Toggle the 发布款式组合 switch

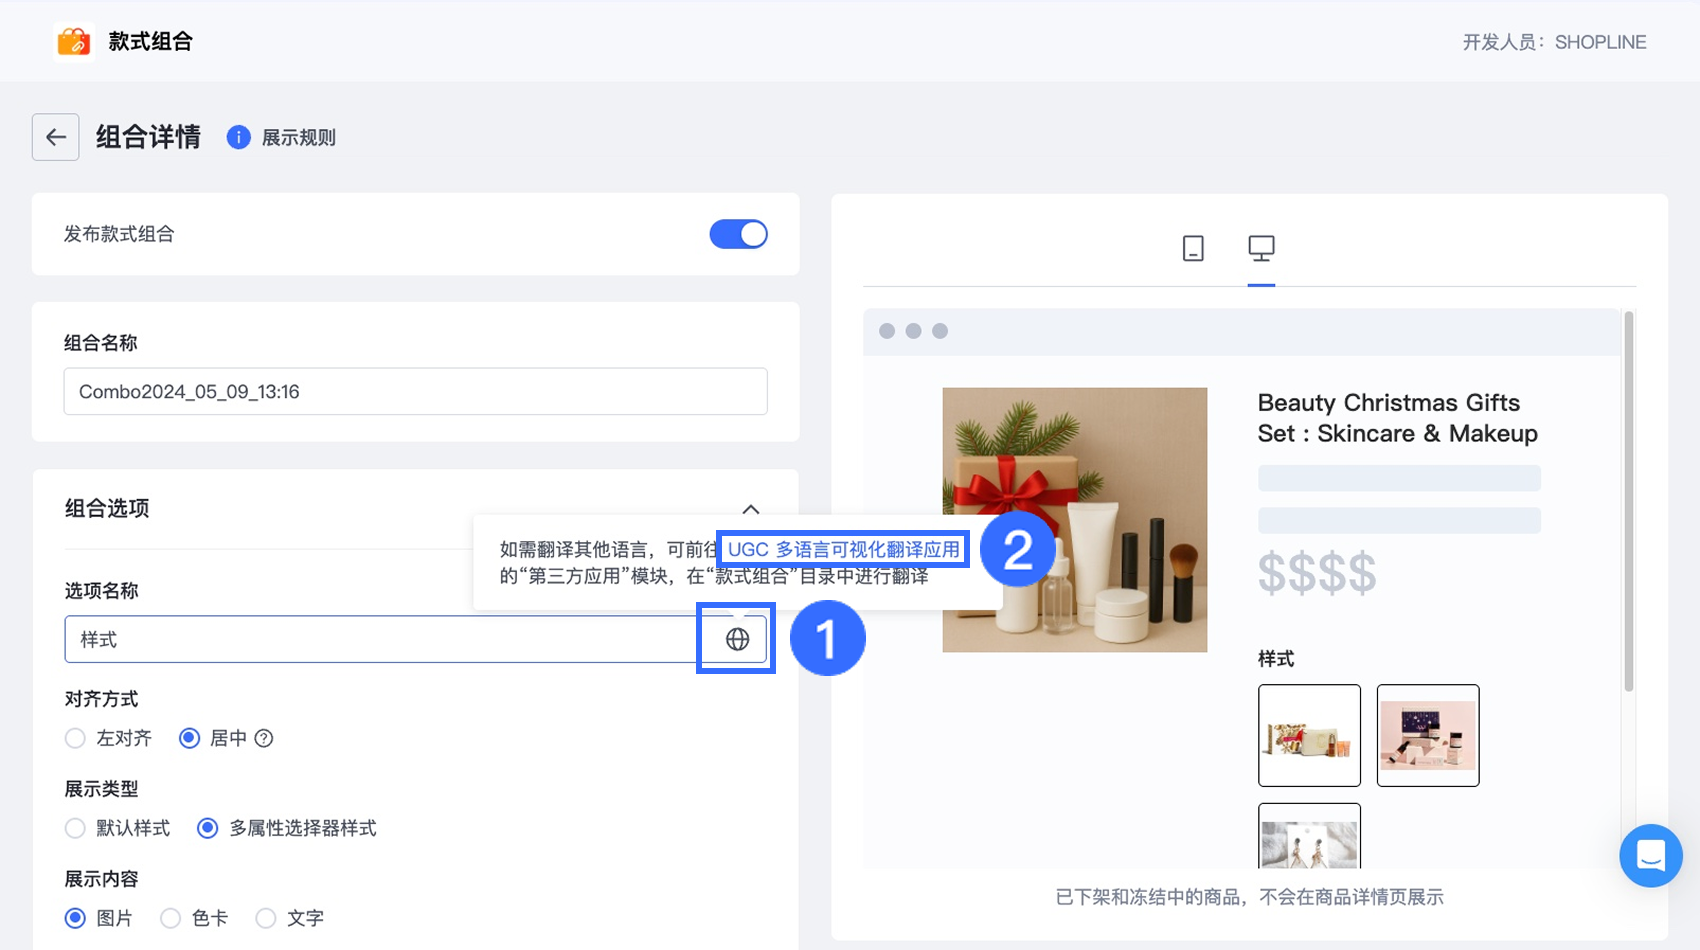click(738, 234)
